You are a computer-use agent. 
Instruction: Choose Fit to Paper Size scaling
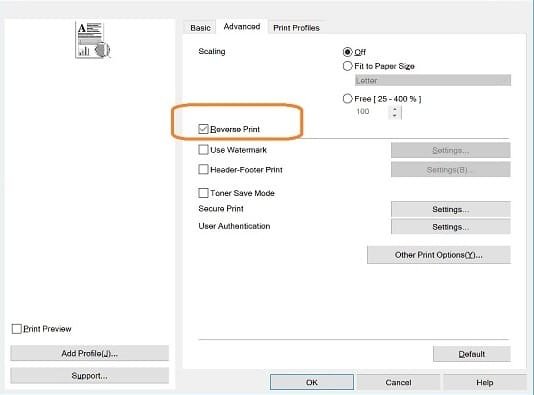click(x=347, y=66)
